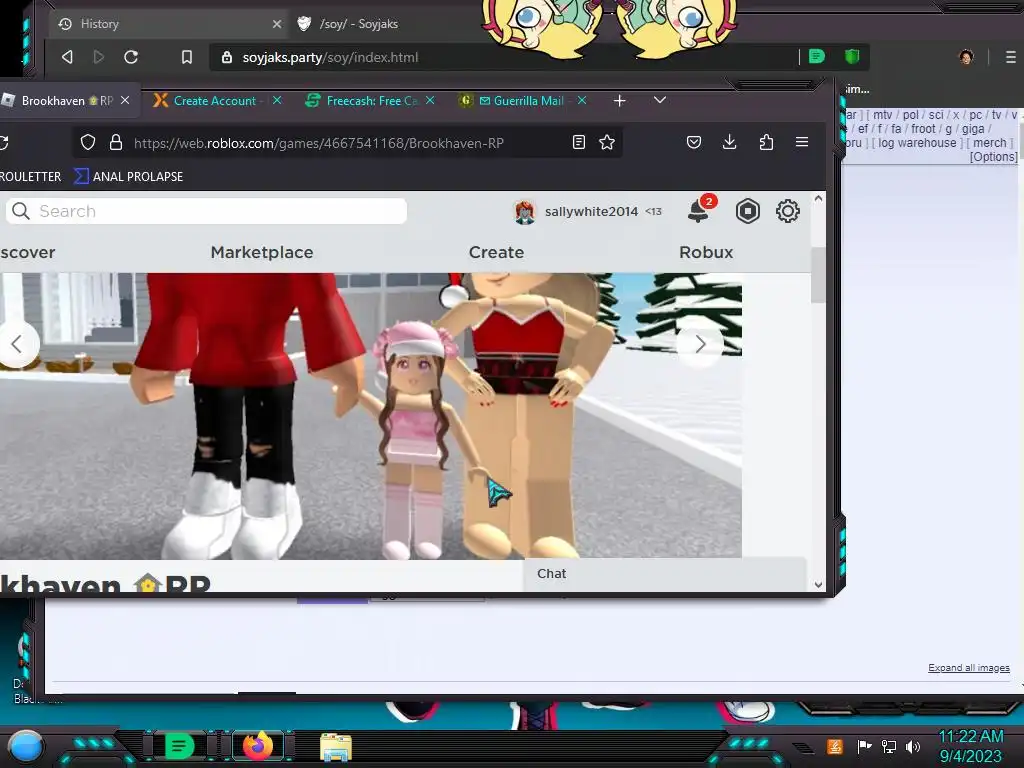Open Create in Roblox navigation
Screen dimensions: 1024x768
pyautogui.click(x=496, y=252)
